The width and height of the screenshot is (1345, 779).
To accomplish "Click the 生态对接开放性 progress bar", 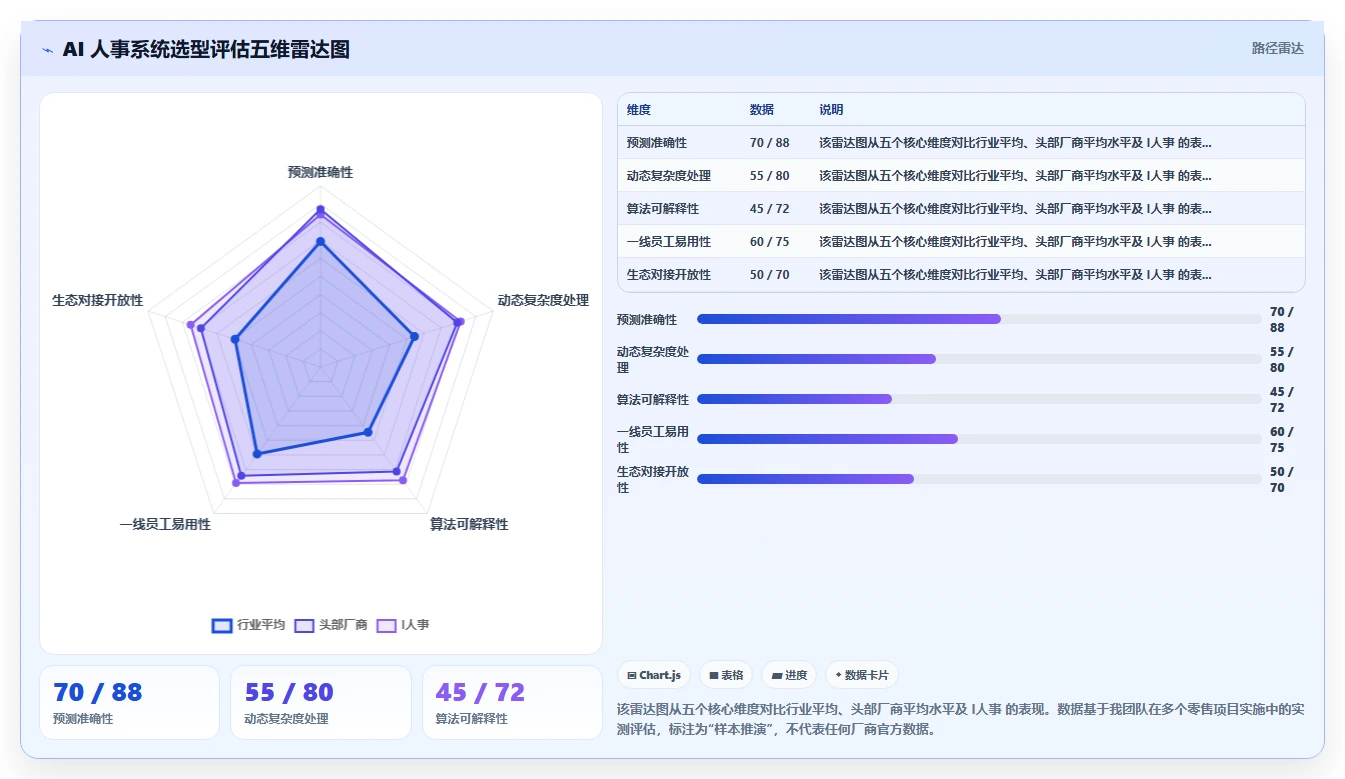I will pos(979,479).
